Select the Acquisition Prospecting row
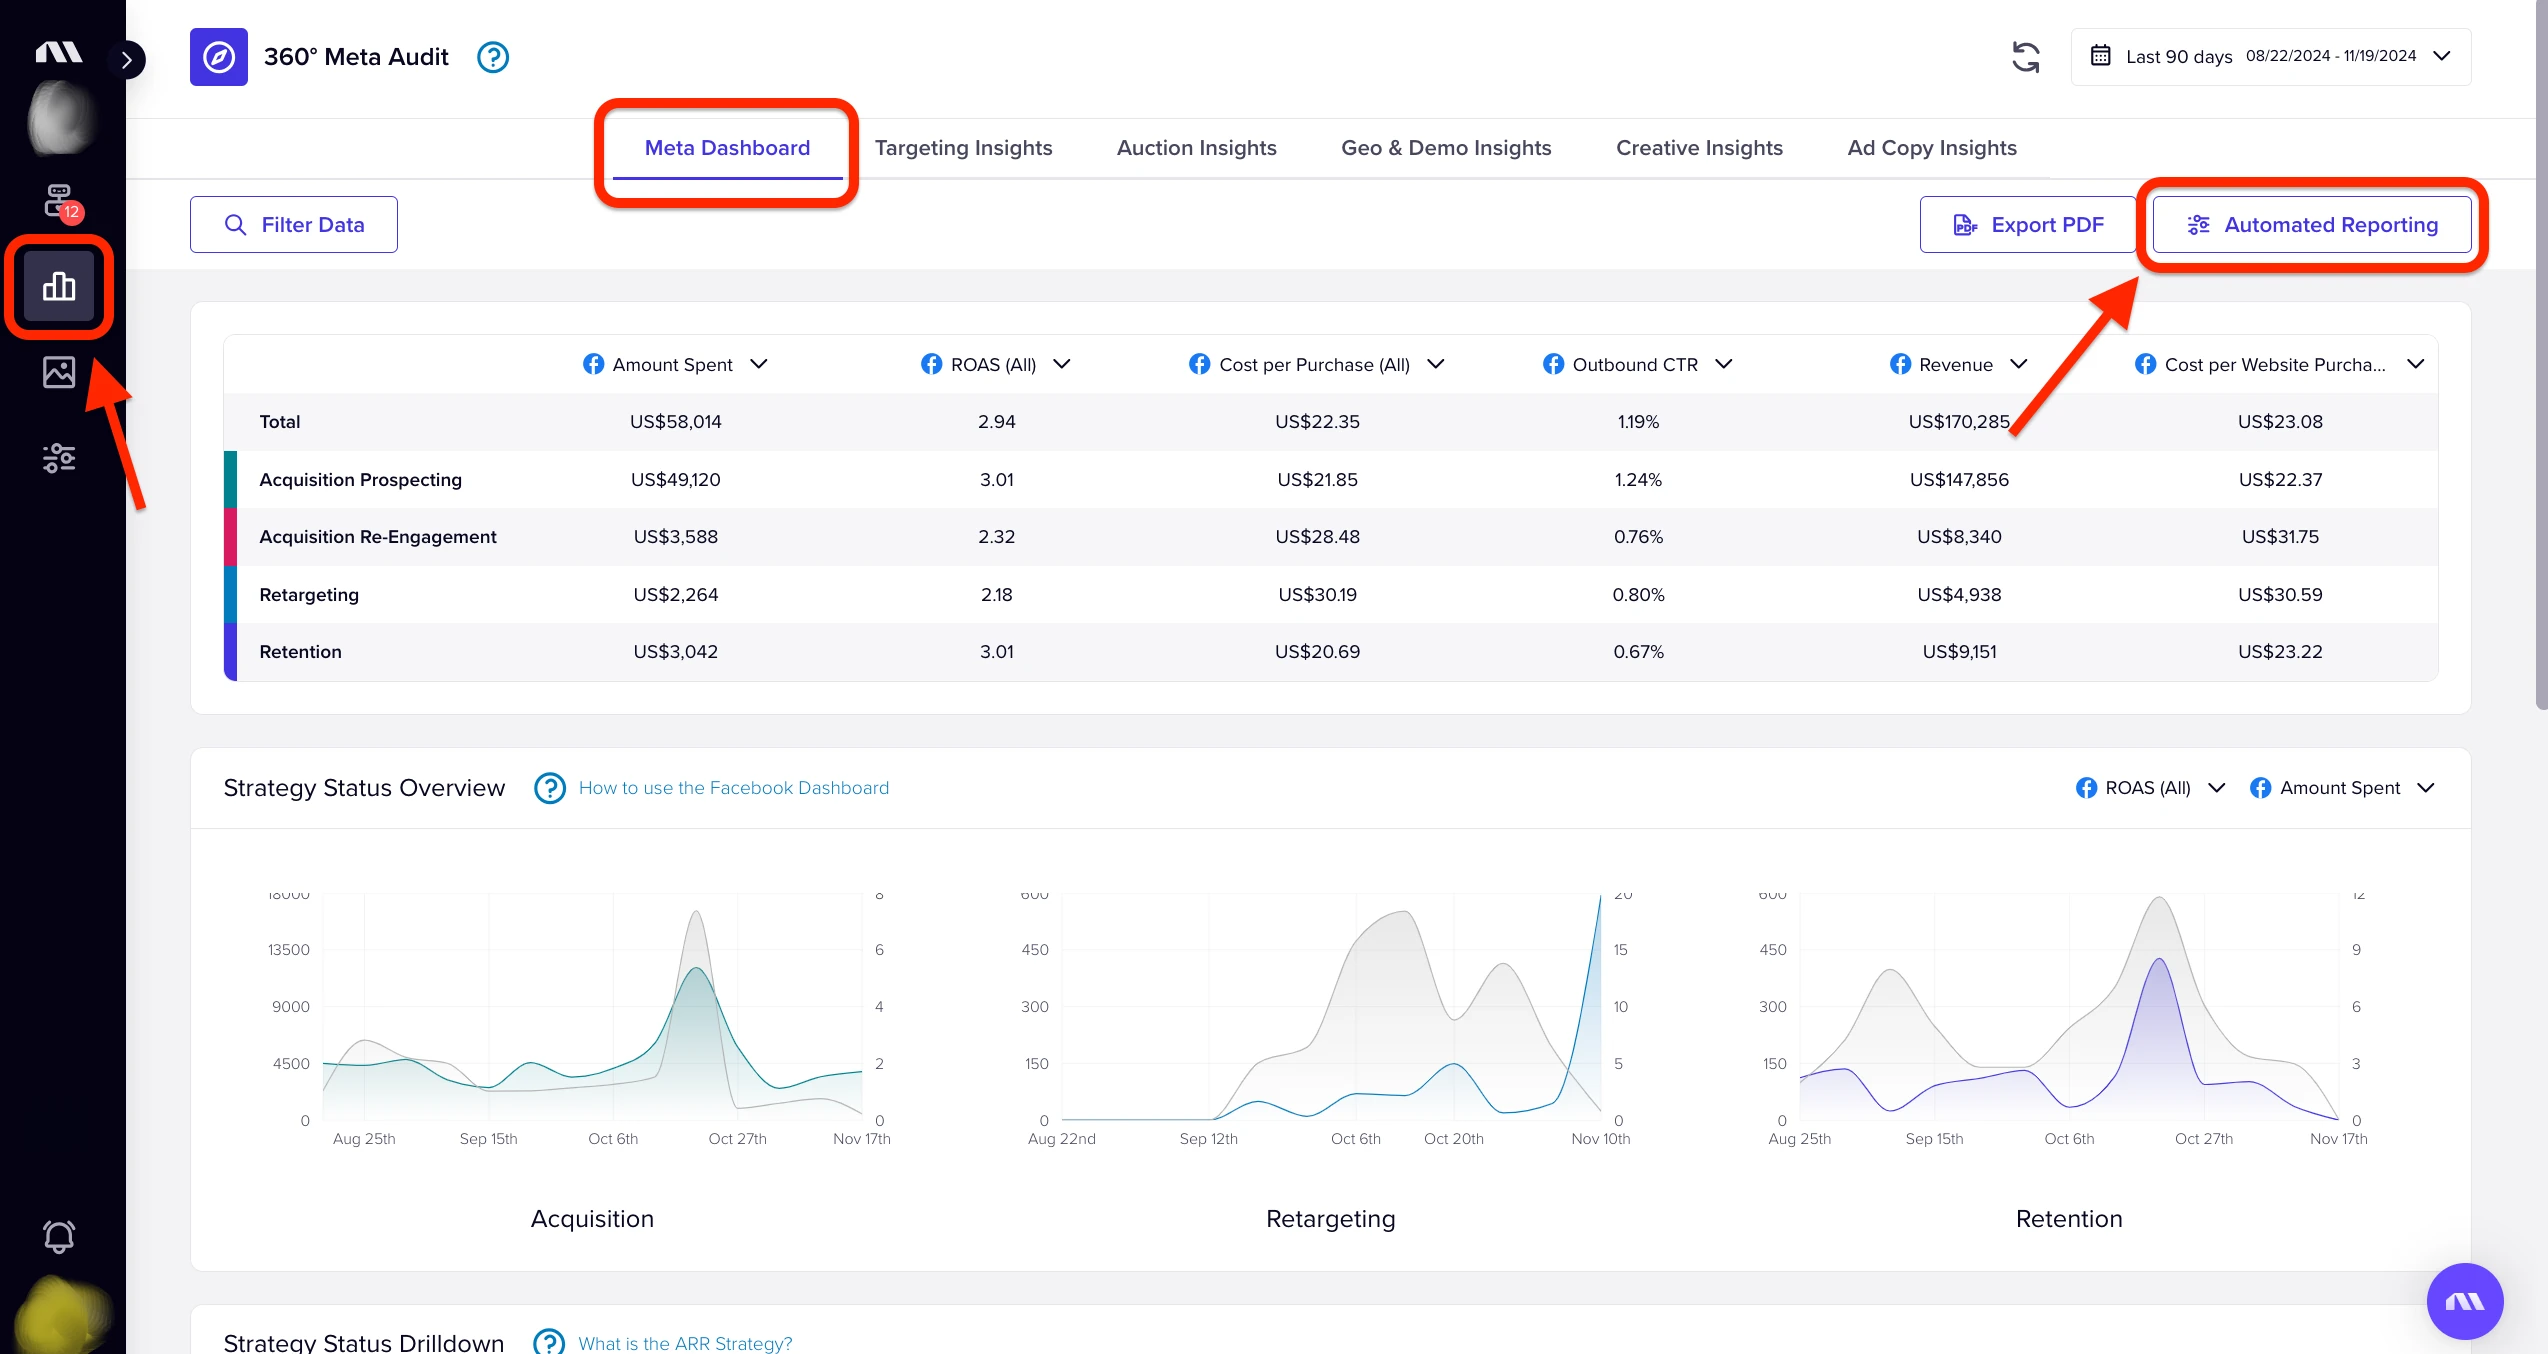 tap(1331, 479)
